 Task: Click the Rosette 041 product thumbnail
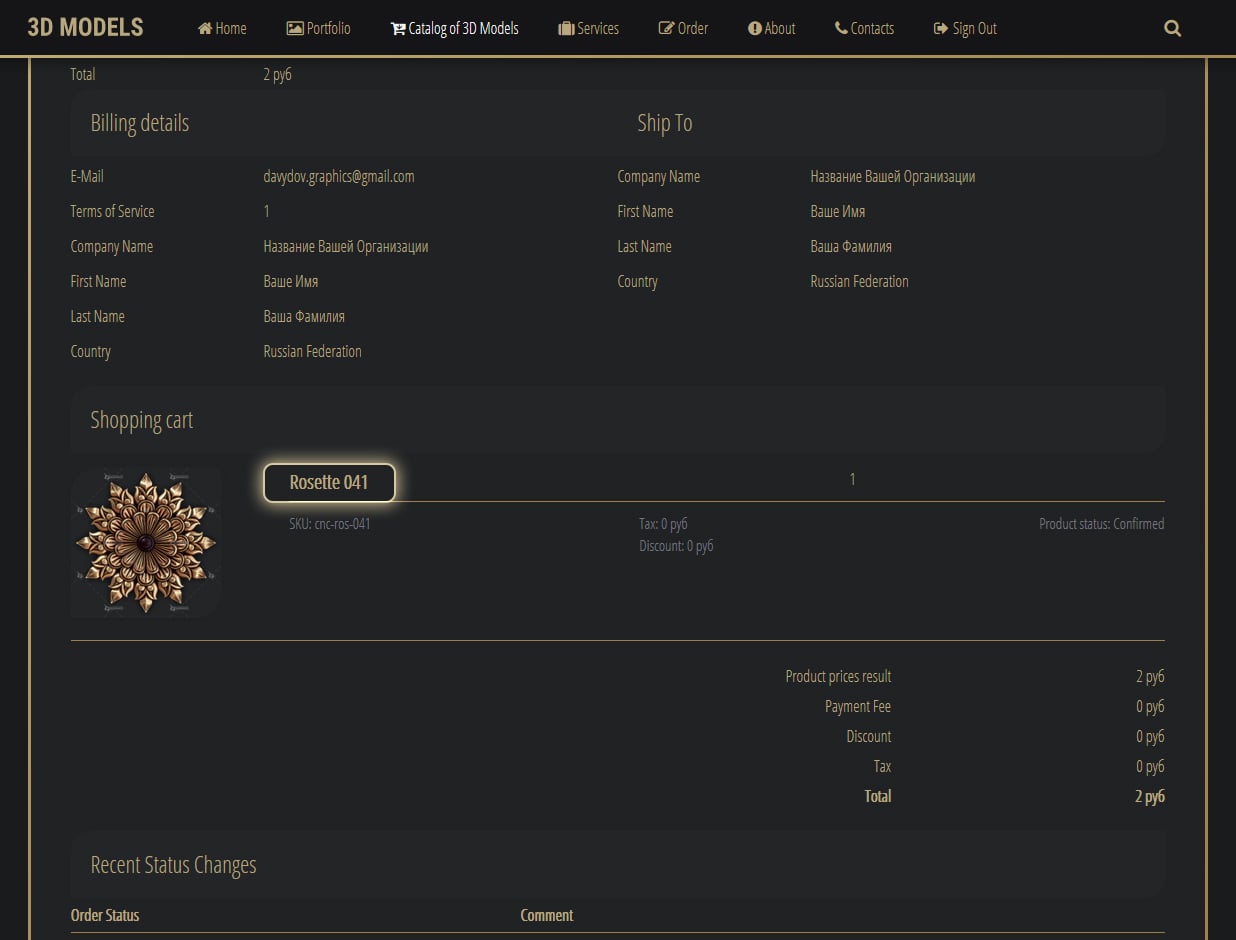pyautogui.click(x=146, y=543)
